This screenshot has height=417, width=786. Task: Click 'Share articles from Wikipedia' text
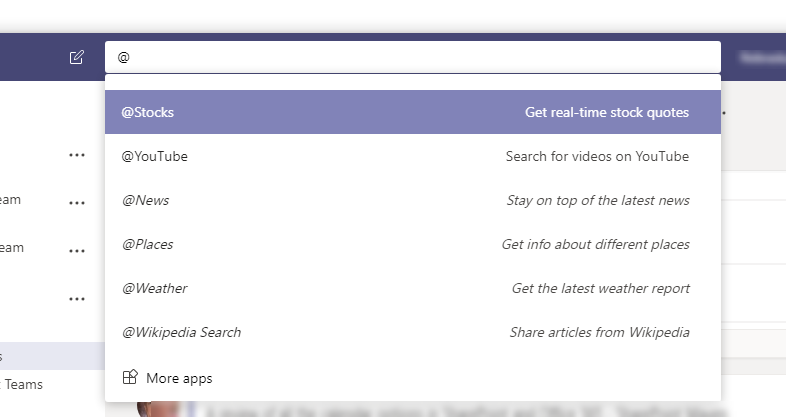600,332
